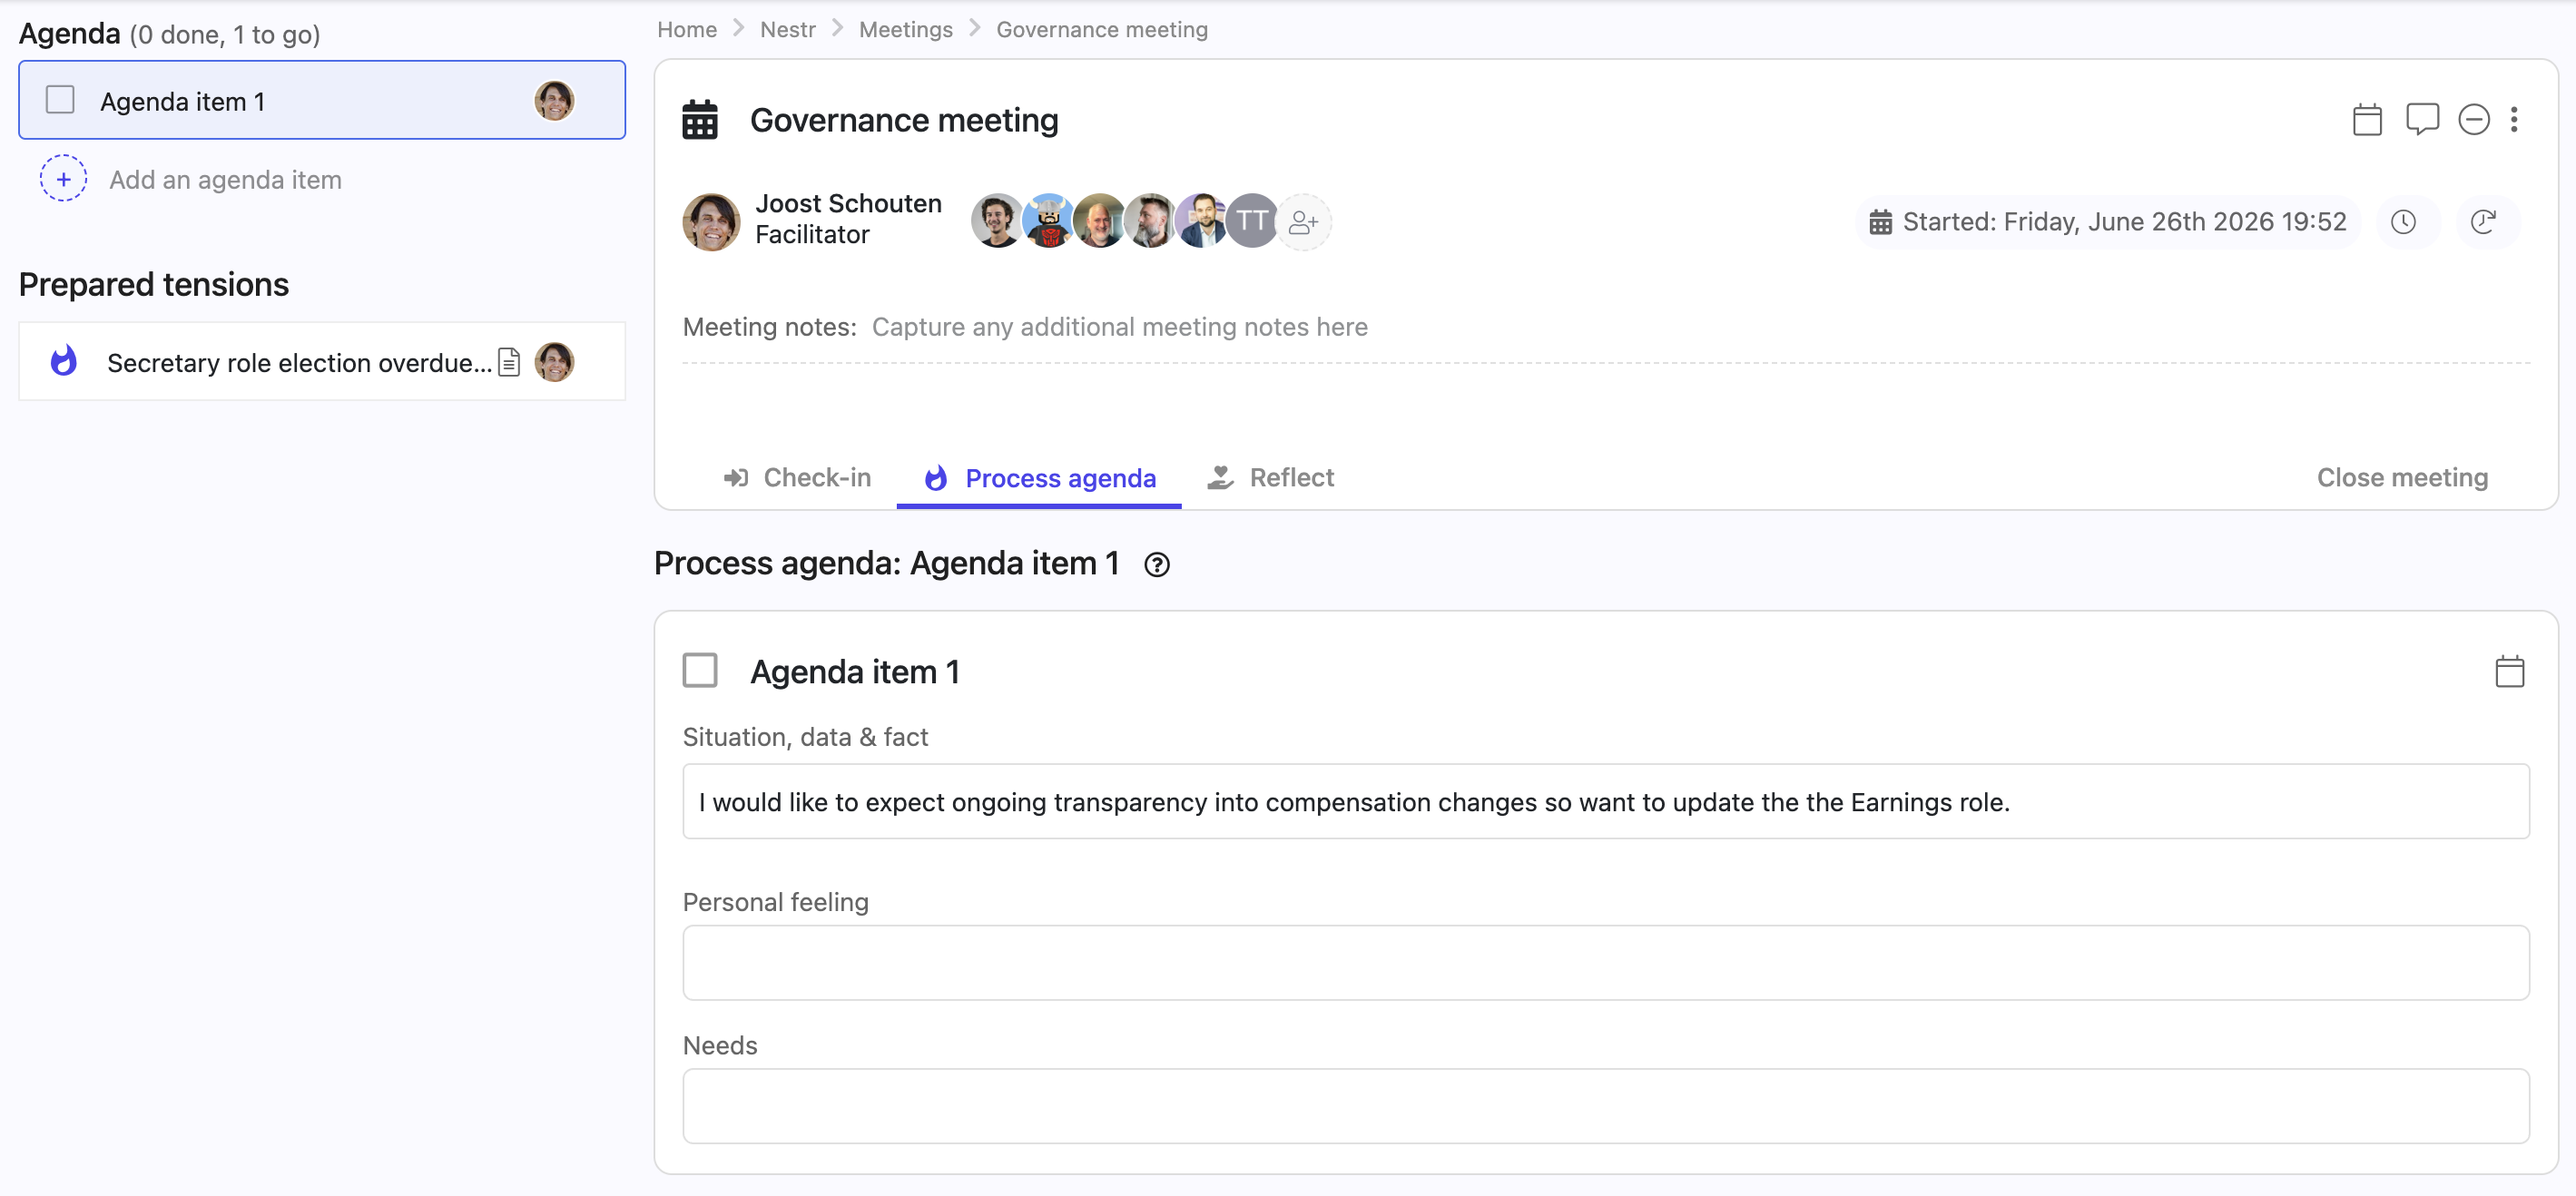The image size is (2576, 1196).
Task: Click the Reflect tab hand icon
Action: click(x=1220, y=478)
